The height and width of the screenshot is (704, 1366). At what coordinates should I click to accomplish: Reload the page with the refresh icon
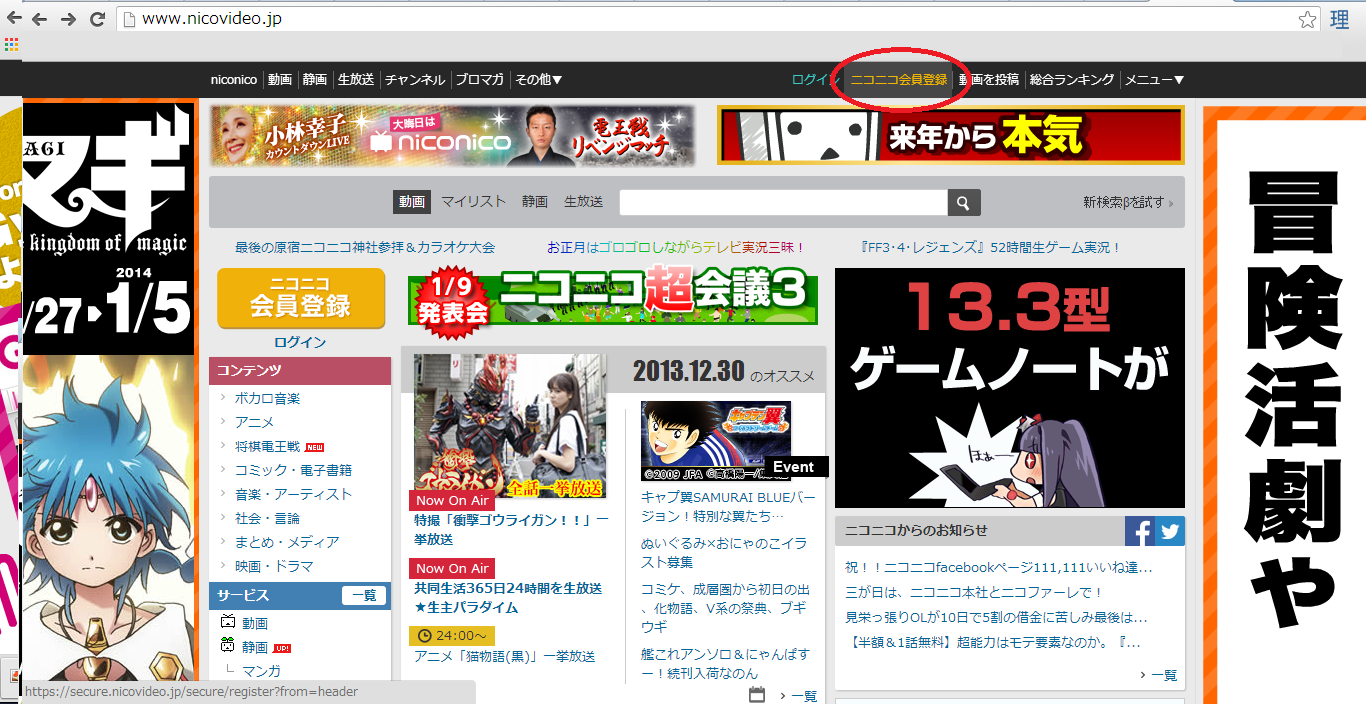(x=97, y=19)
